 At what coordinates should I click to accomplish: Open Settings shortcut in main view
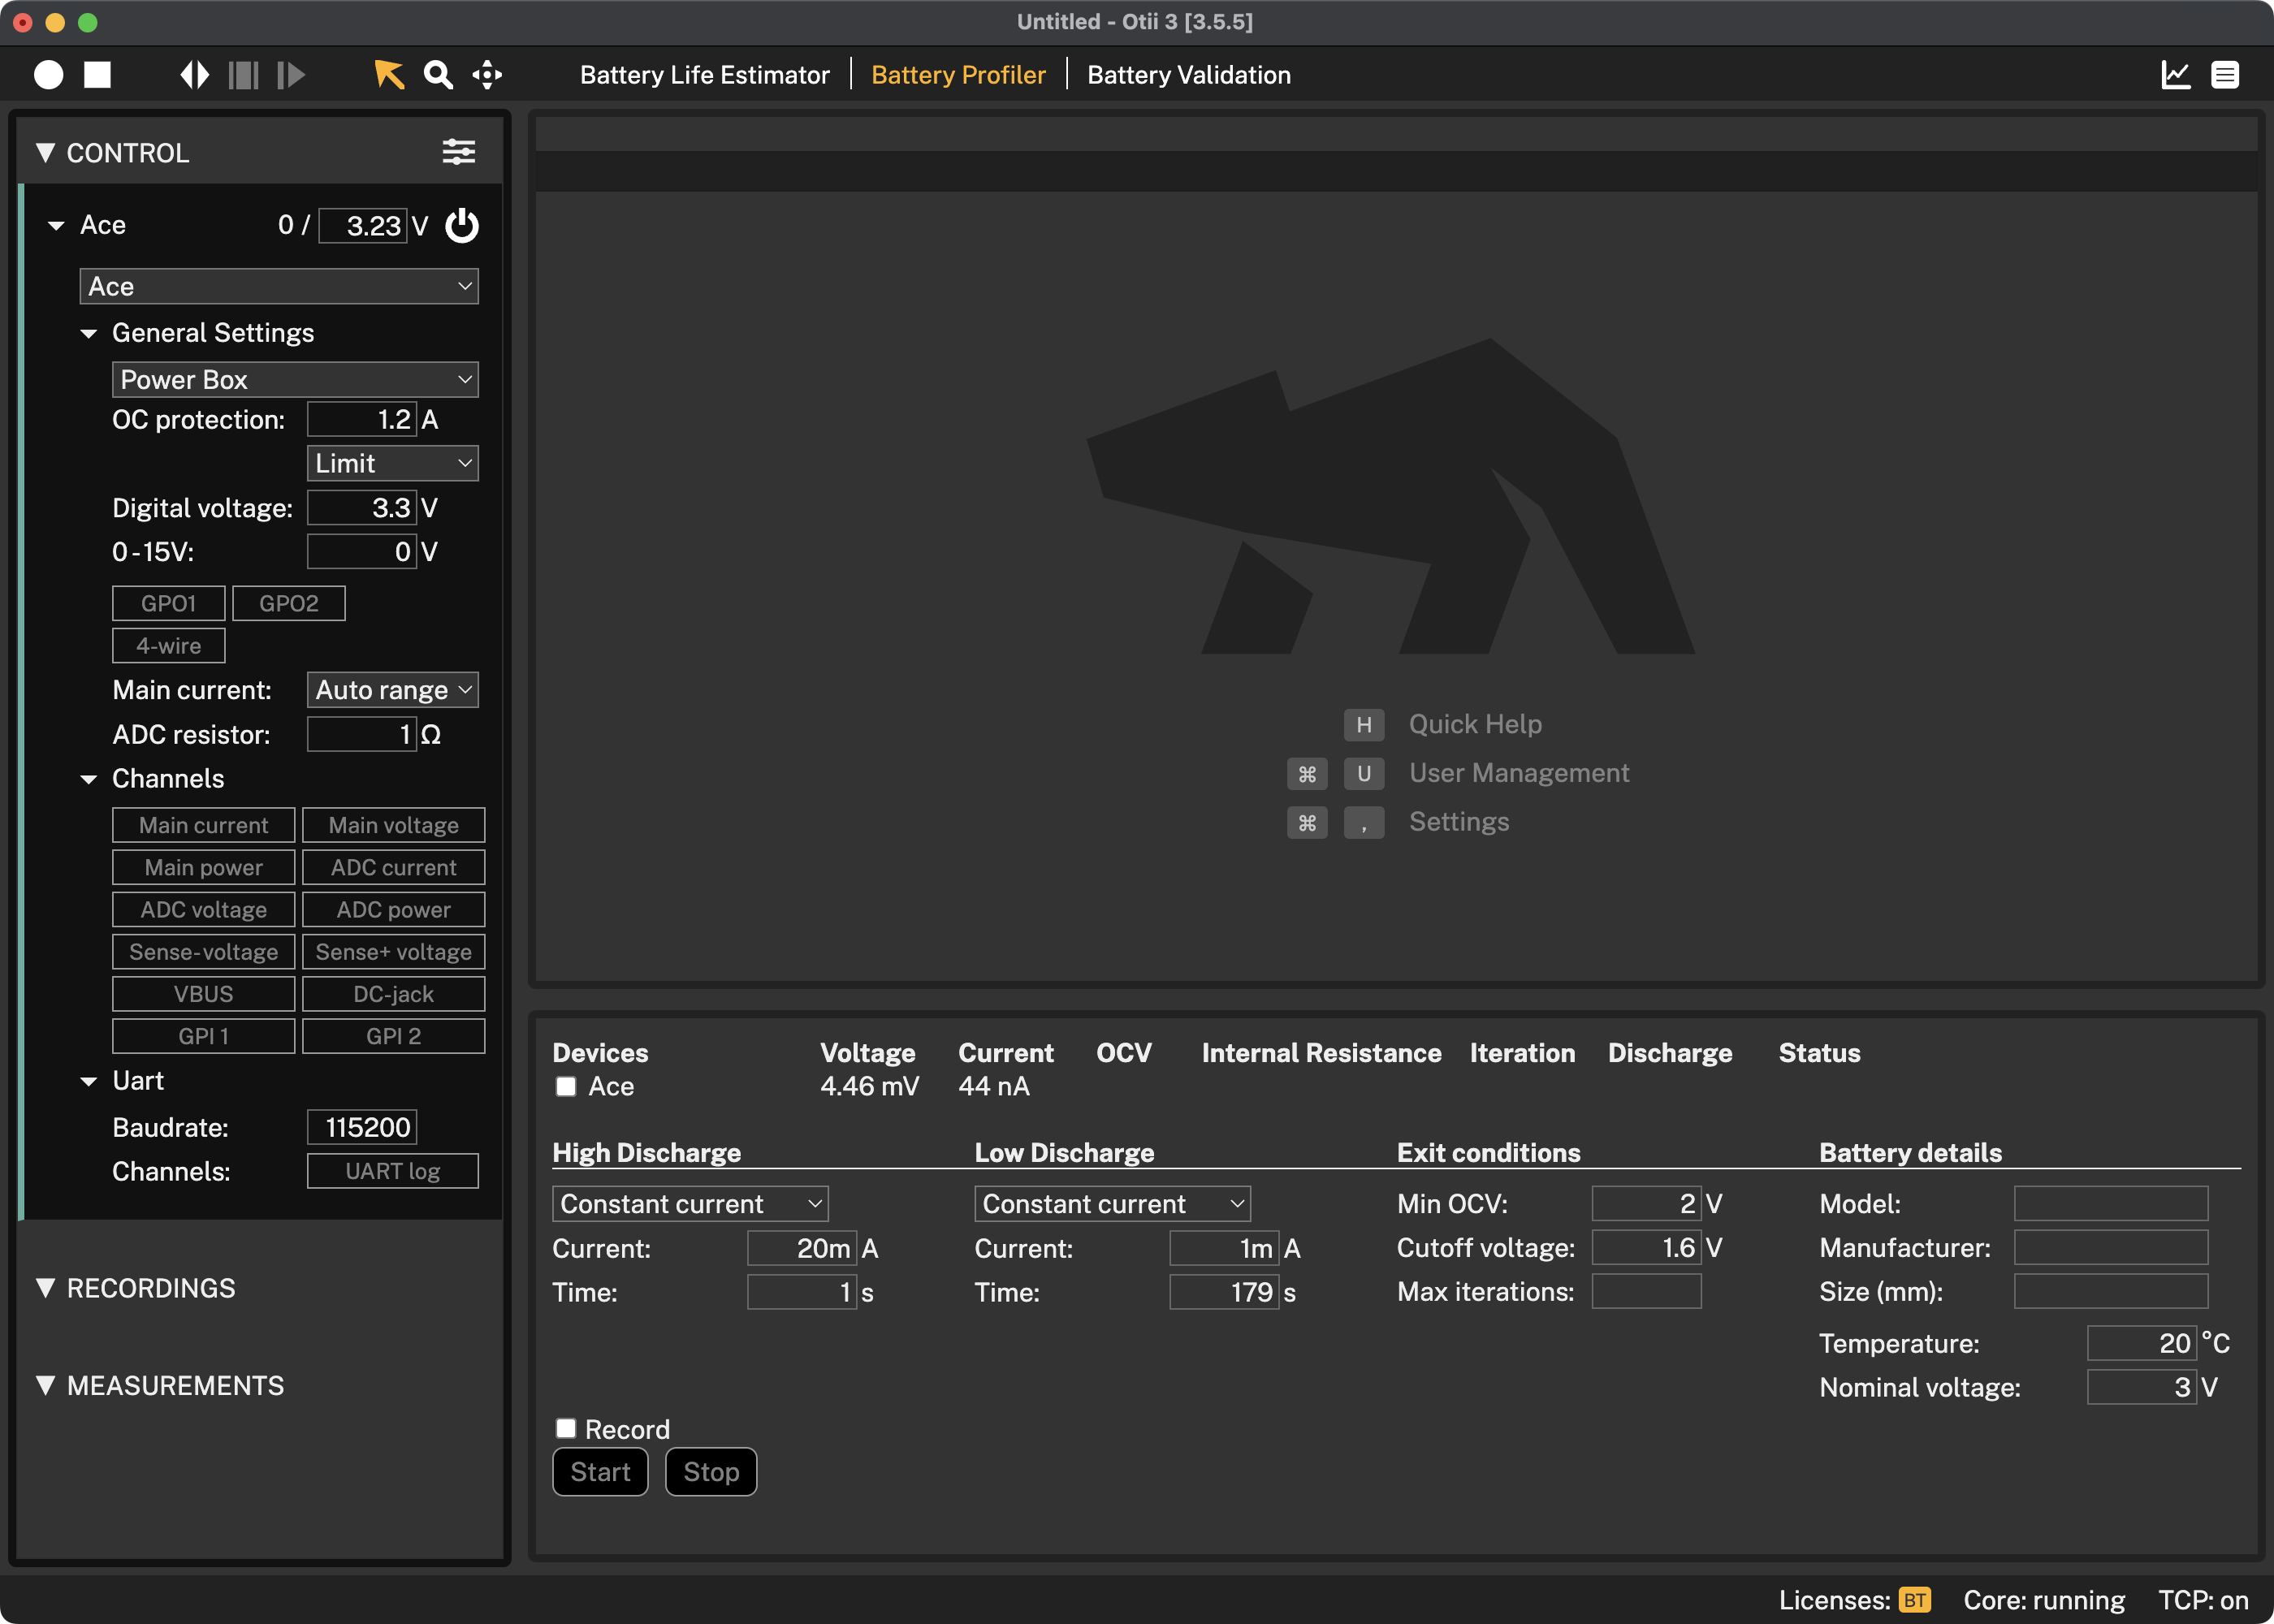1459,822
